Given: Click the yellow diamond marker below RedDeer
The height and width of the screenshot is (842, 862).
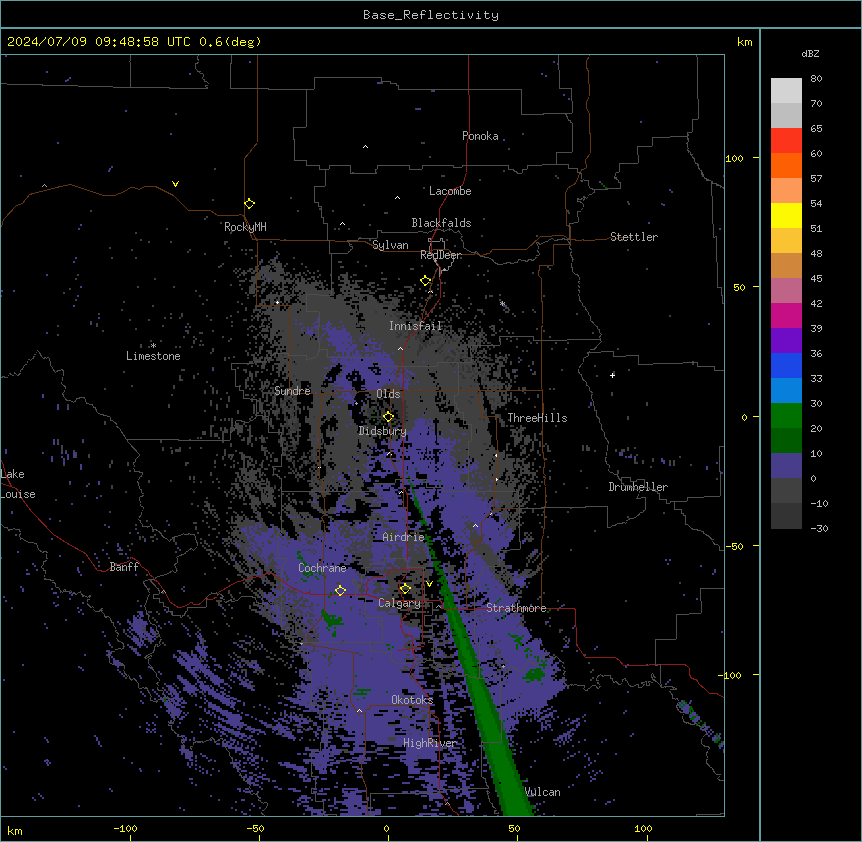Looking at the screenshot, I should 426,281.
